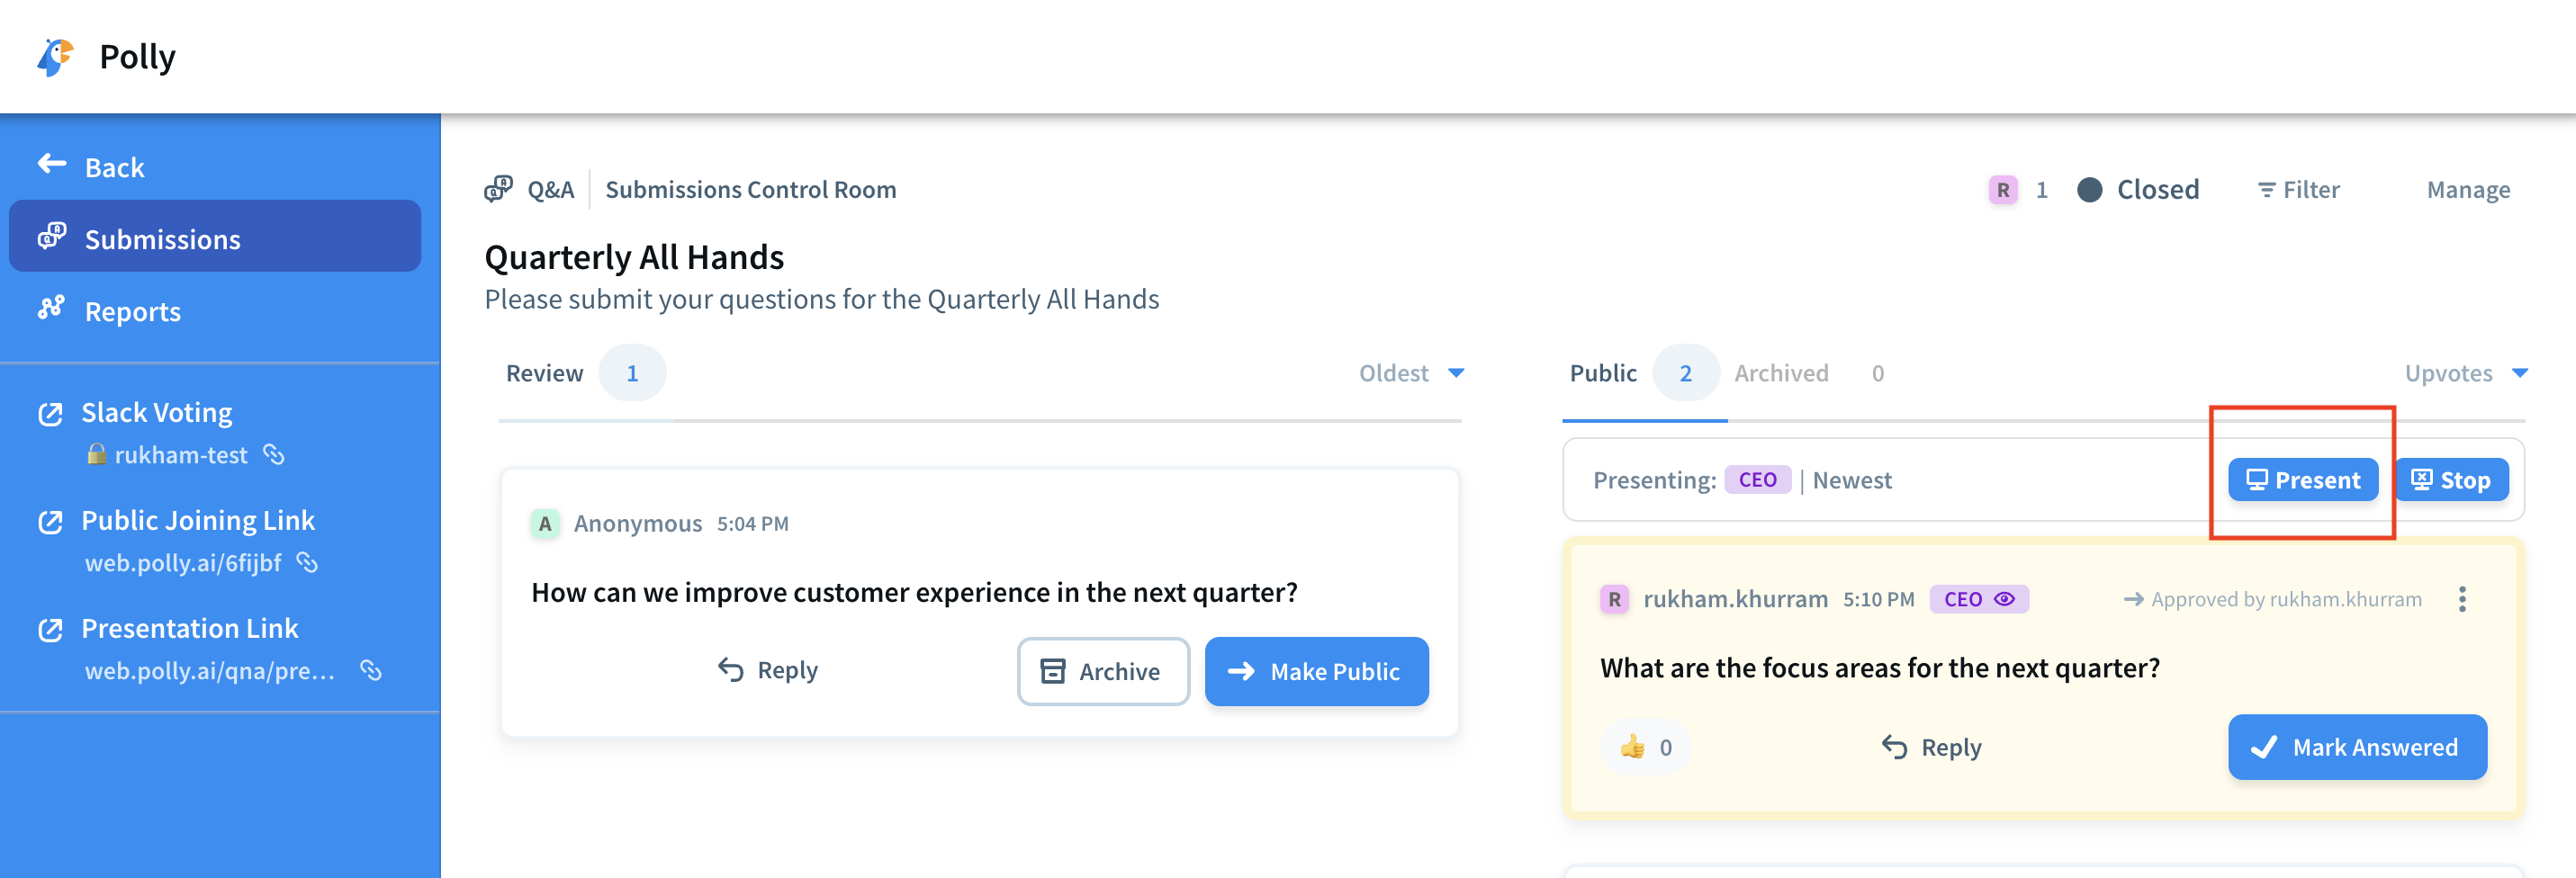Click the back arrow in sidebar

pos(52,165)
